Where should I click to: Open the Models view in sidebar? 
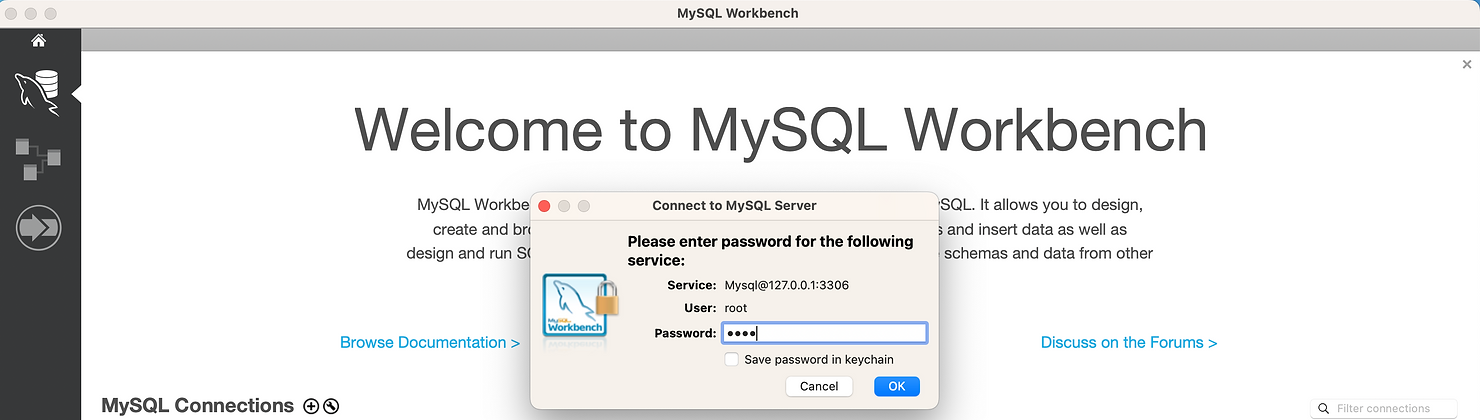[38, 160]
